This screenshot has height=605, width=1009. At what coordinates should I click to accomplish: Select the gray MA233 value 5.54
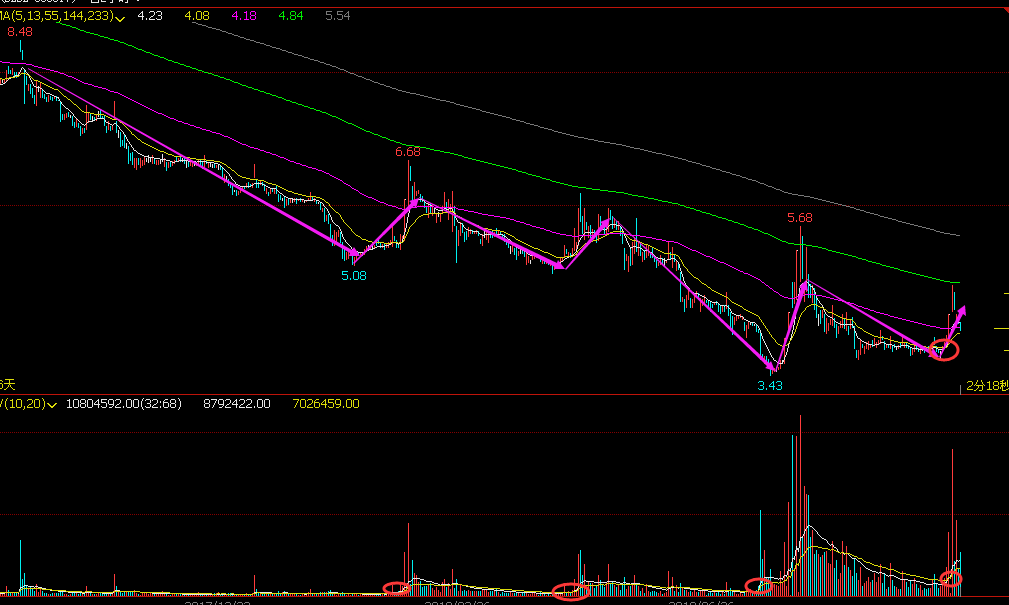338,15
